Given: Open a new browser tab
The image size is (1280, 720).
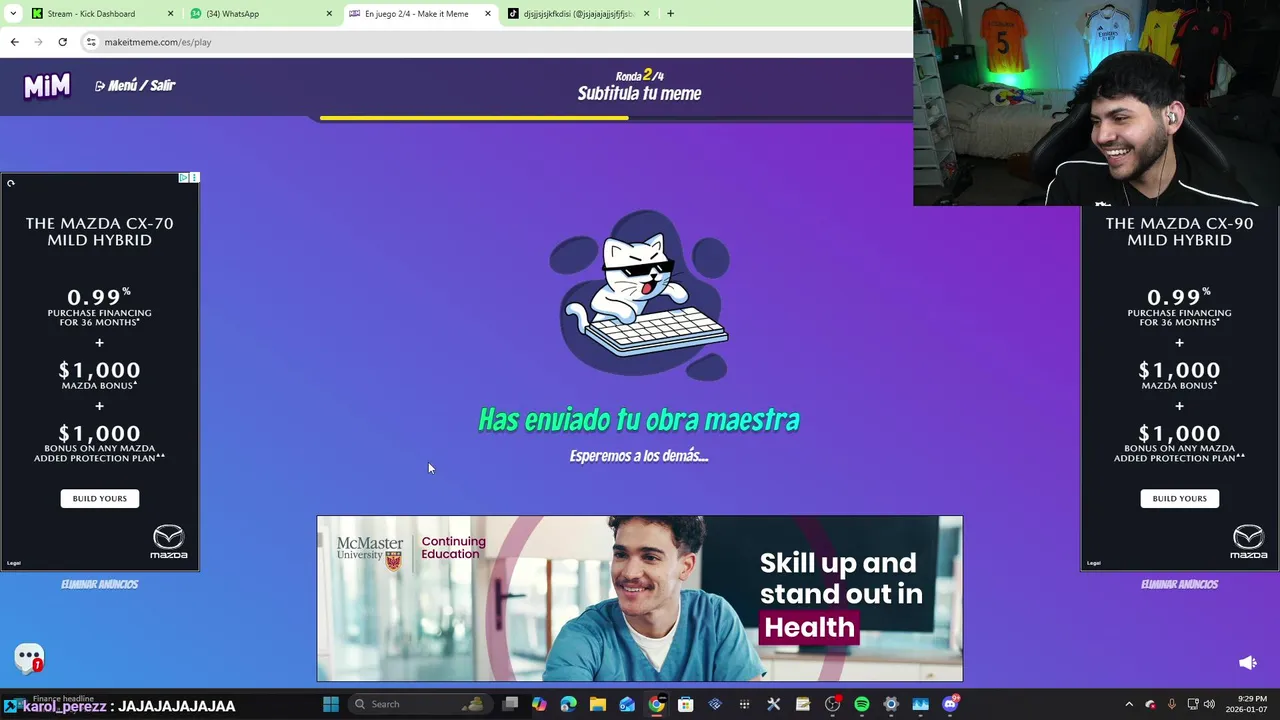Looking at the screenshot, I should pos(670,14).
